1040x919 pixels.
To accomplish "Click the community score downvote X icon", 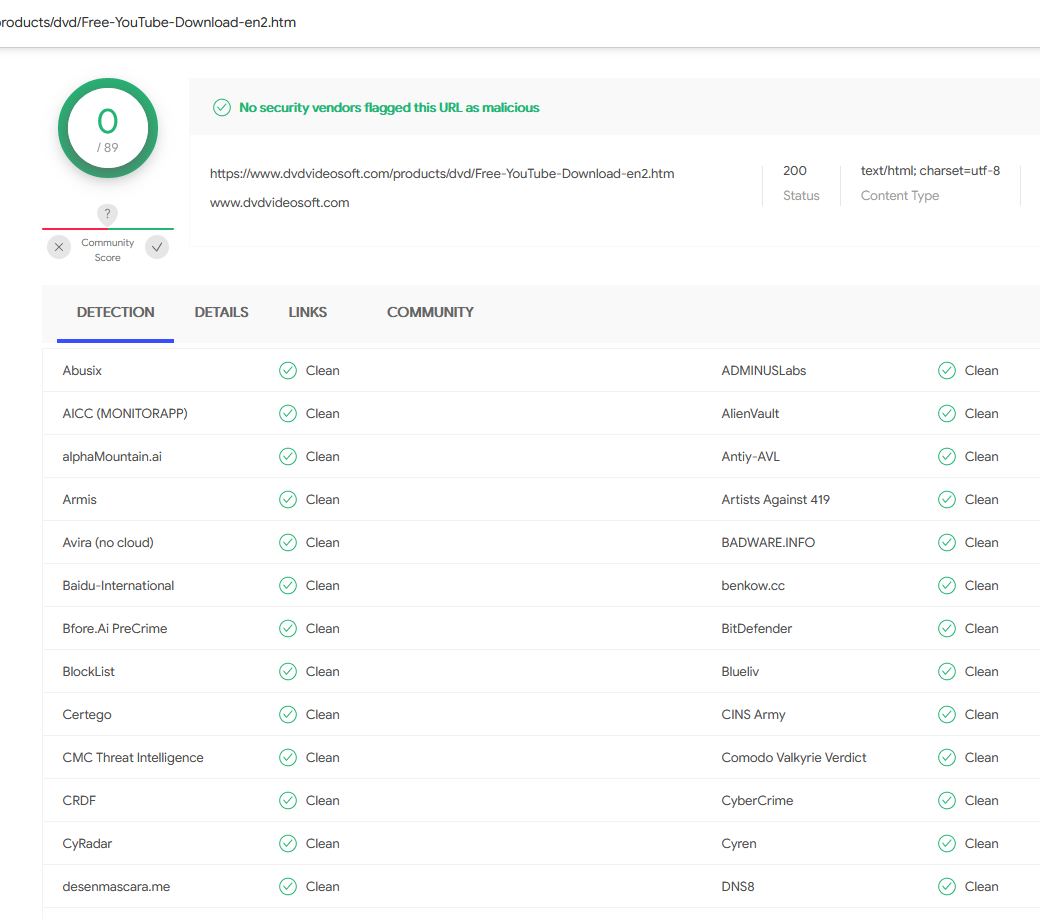I will (59, 247).
